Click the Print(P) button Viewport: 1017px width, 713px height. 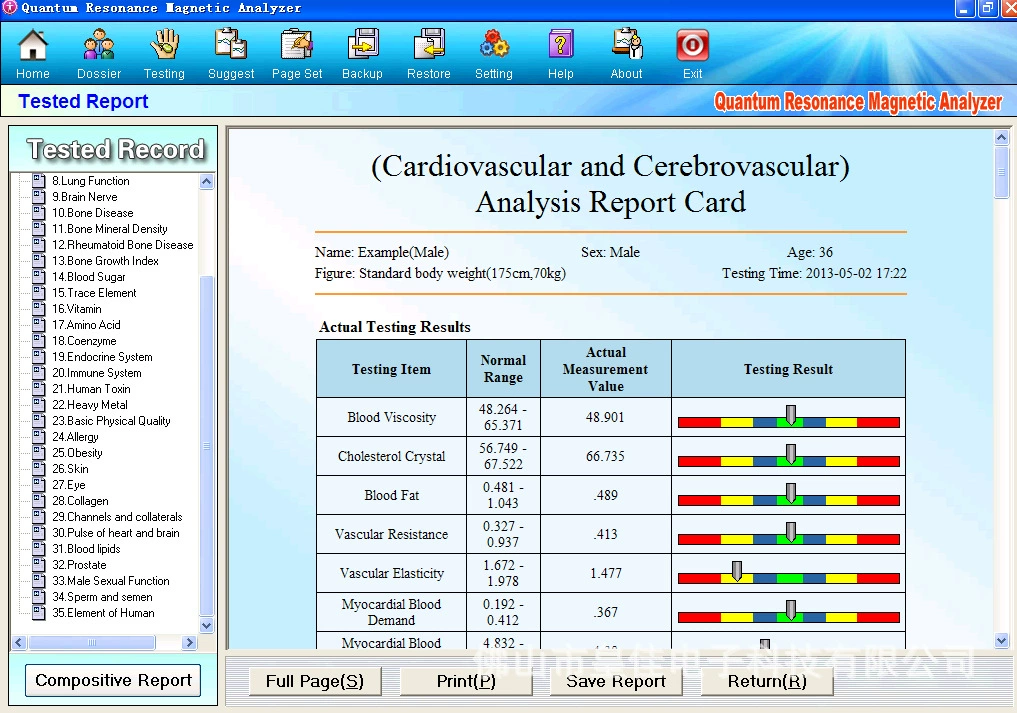[x=466, y=681]
